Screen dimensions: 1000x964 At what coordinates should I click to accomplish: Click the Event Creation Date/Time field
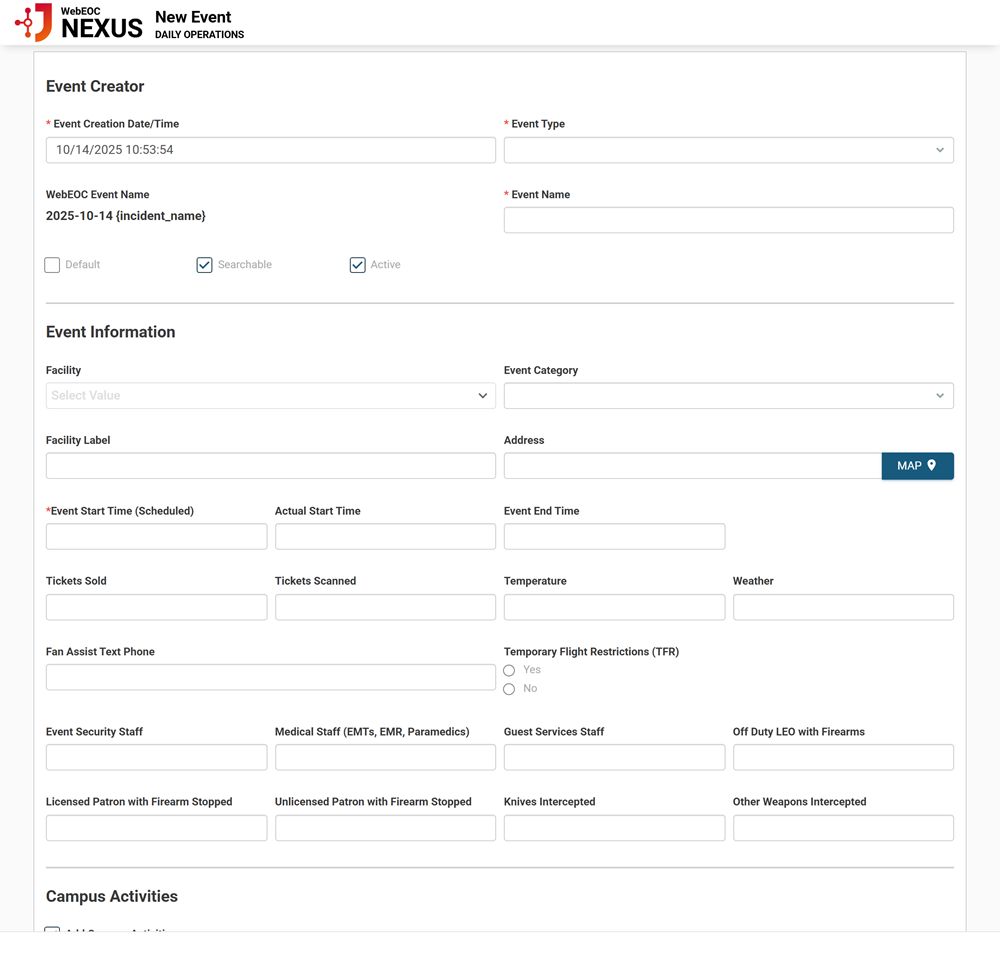[x=270, y=149]
